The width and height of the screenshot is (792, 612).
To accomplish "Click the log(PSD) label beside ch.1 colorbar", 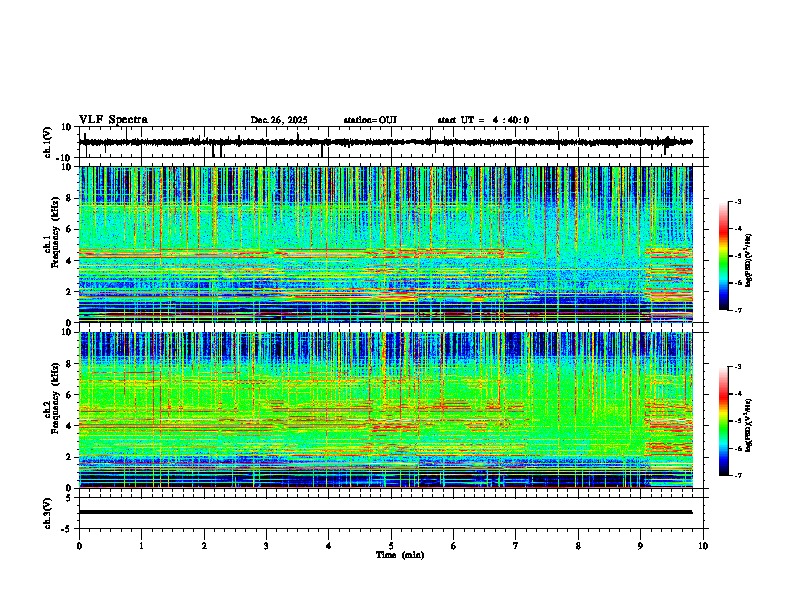I will click(x=749, y=261).
